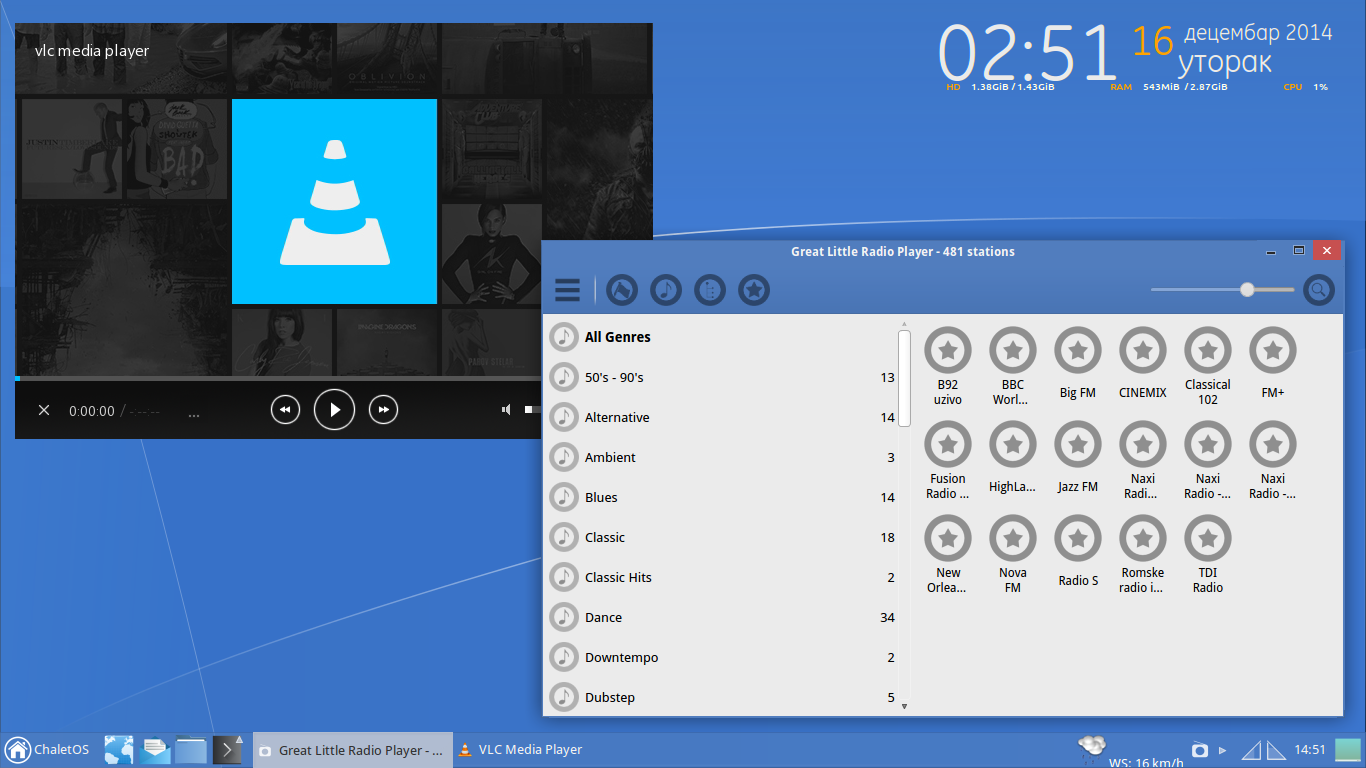Select Nova FM station icon

tap(1013, 538)
